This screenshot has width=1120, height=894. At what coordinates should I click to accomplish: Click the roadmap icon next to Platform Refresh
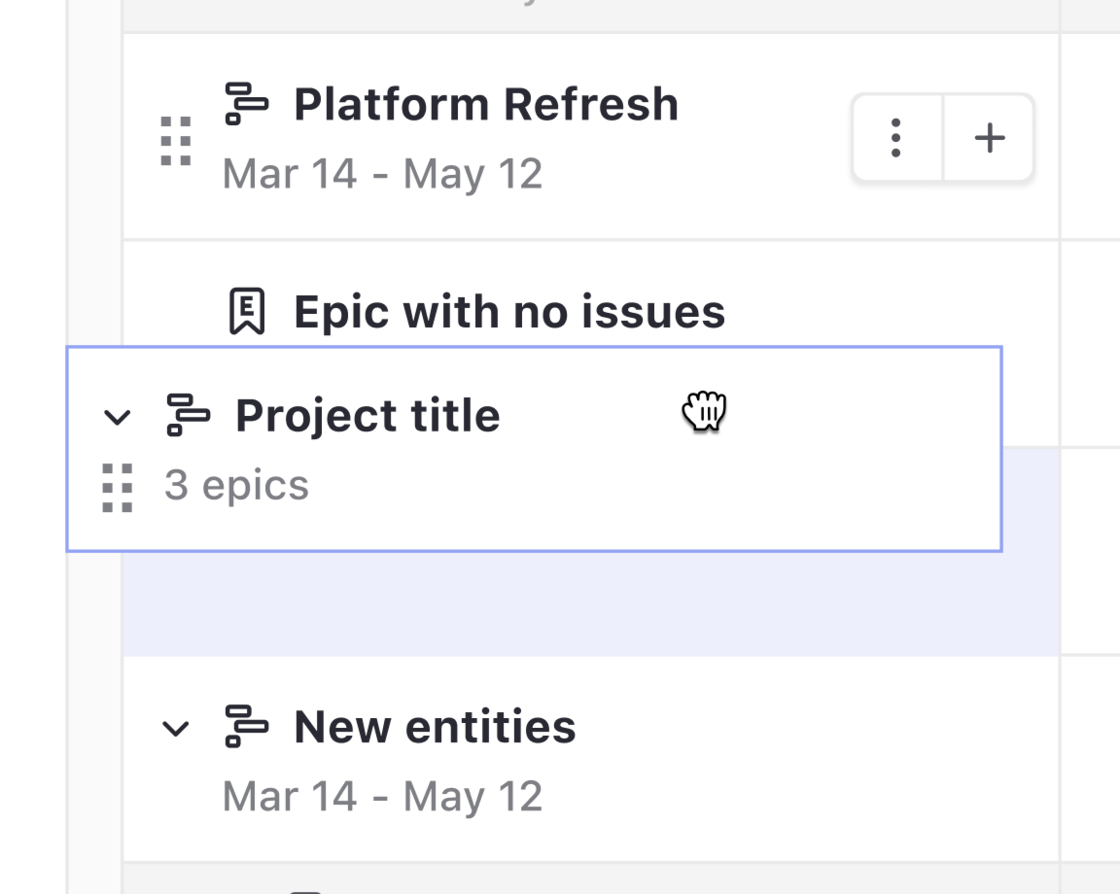pos(246,104)
